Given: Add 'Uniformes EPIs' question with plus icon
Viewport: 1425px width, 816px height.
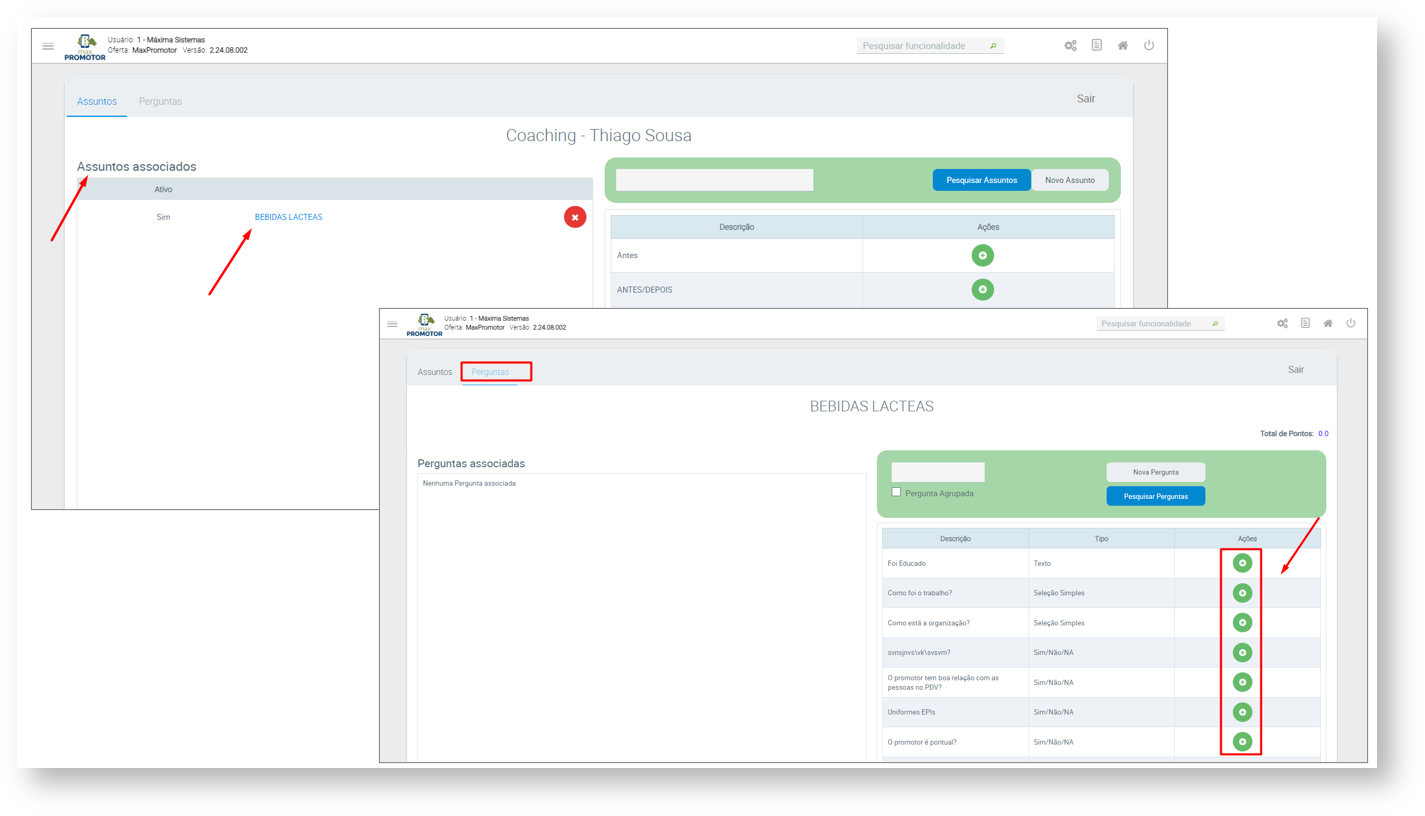Looking at the screenshot, I should pyautogui.click(x=1242, y=712).
